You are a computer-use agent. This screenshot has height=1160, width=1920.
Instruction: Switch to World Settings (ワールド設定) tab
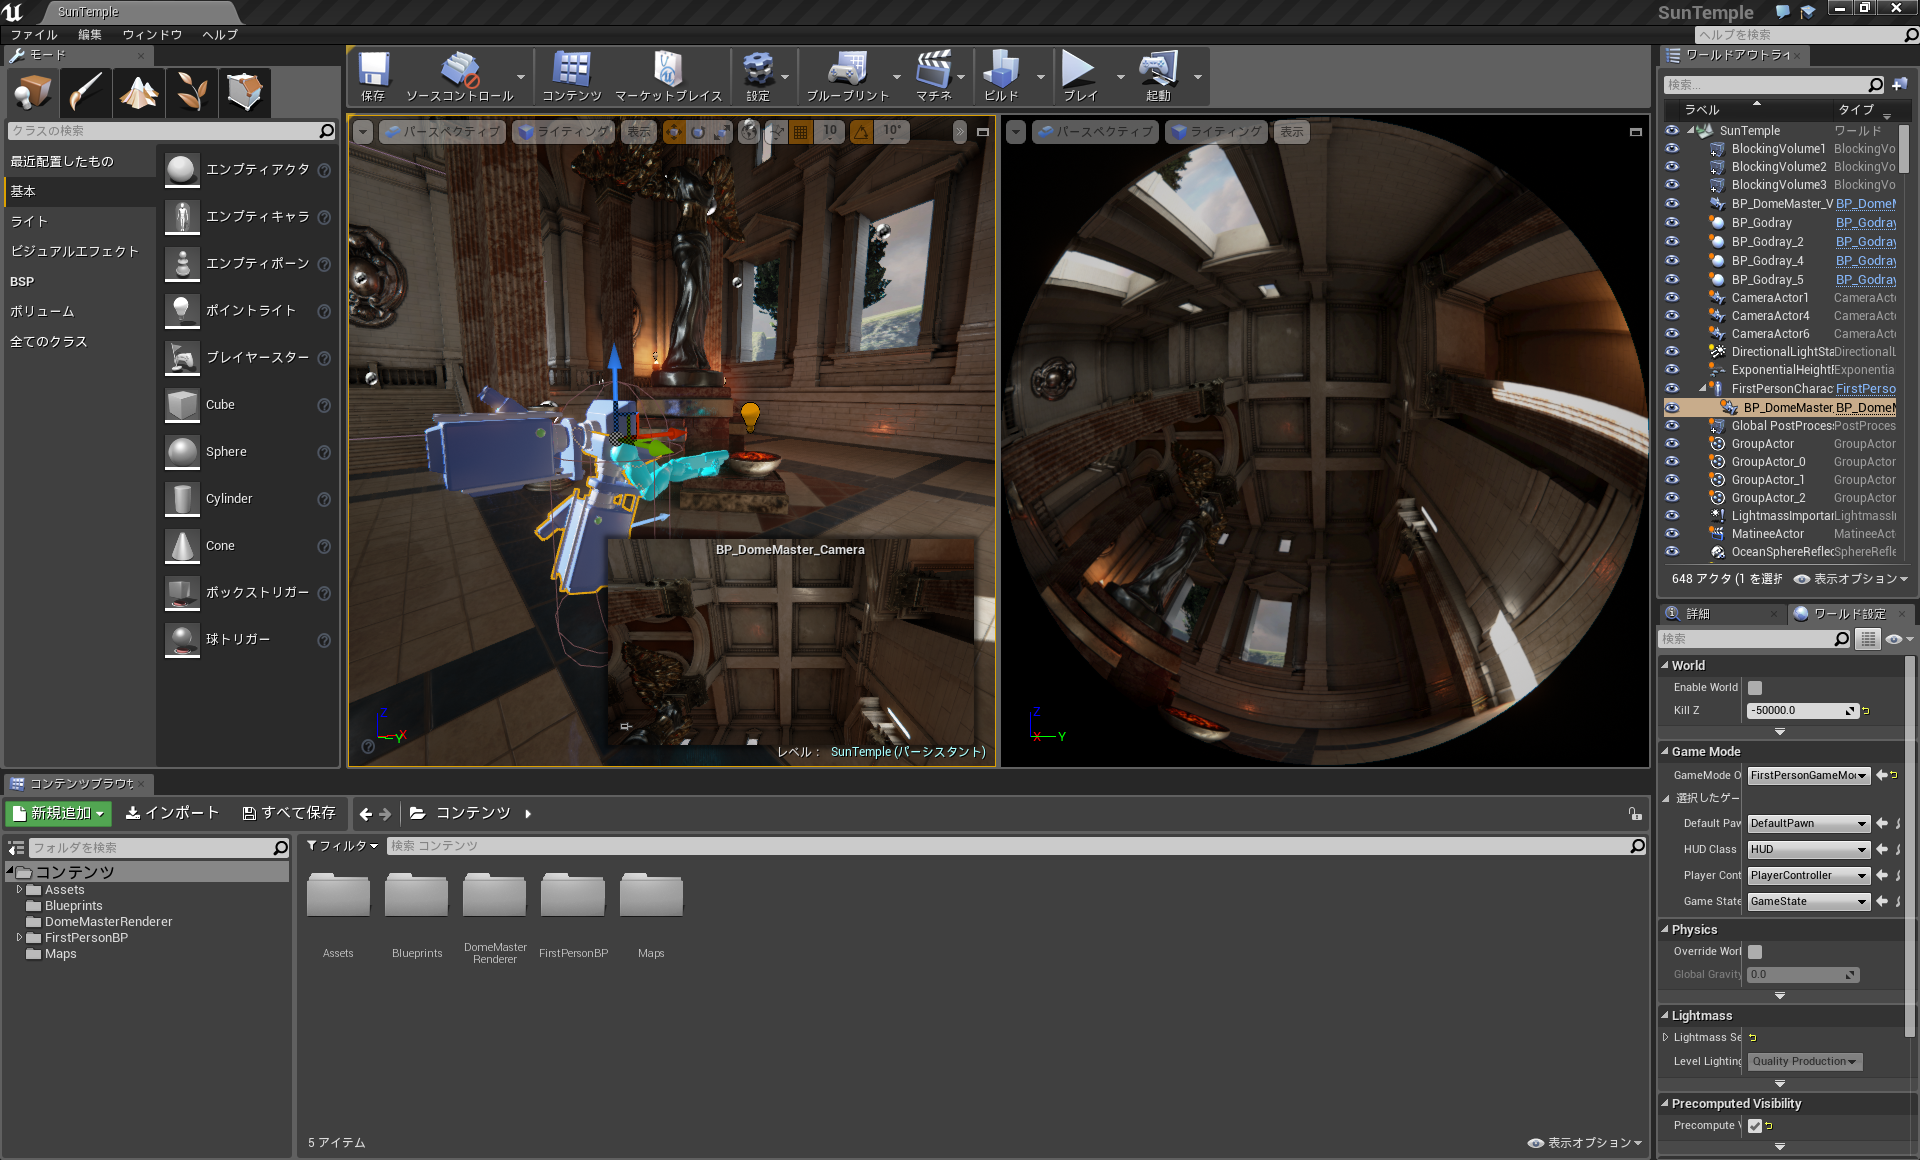click(1849, 614)
